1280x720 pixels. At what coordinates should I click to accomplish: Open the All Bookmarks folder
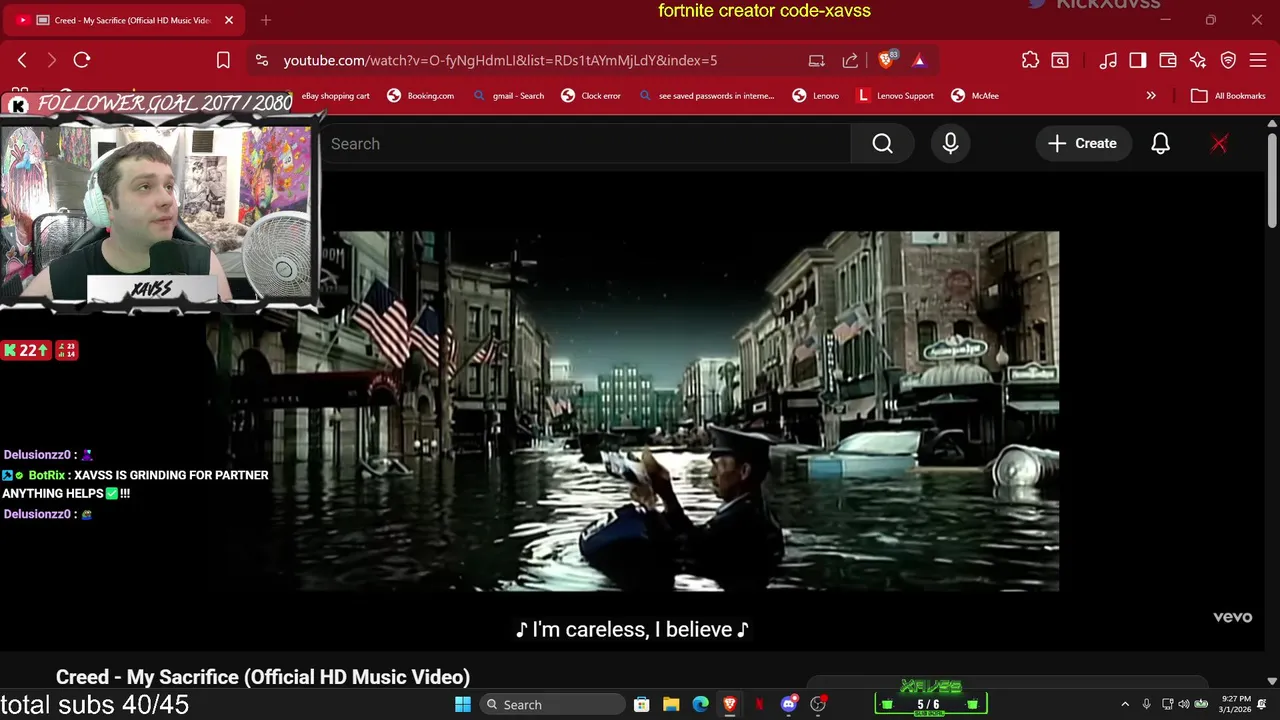[1229, 96]
